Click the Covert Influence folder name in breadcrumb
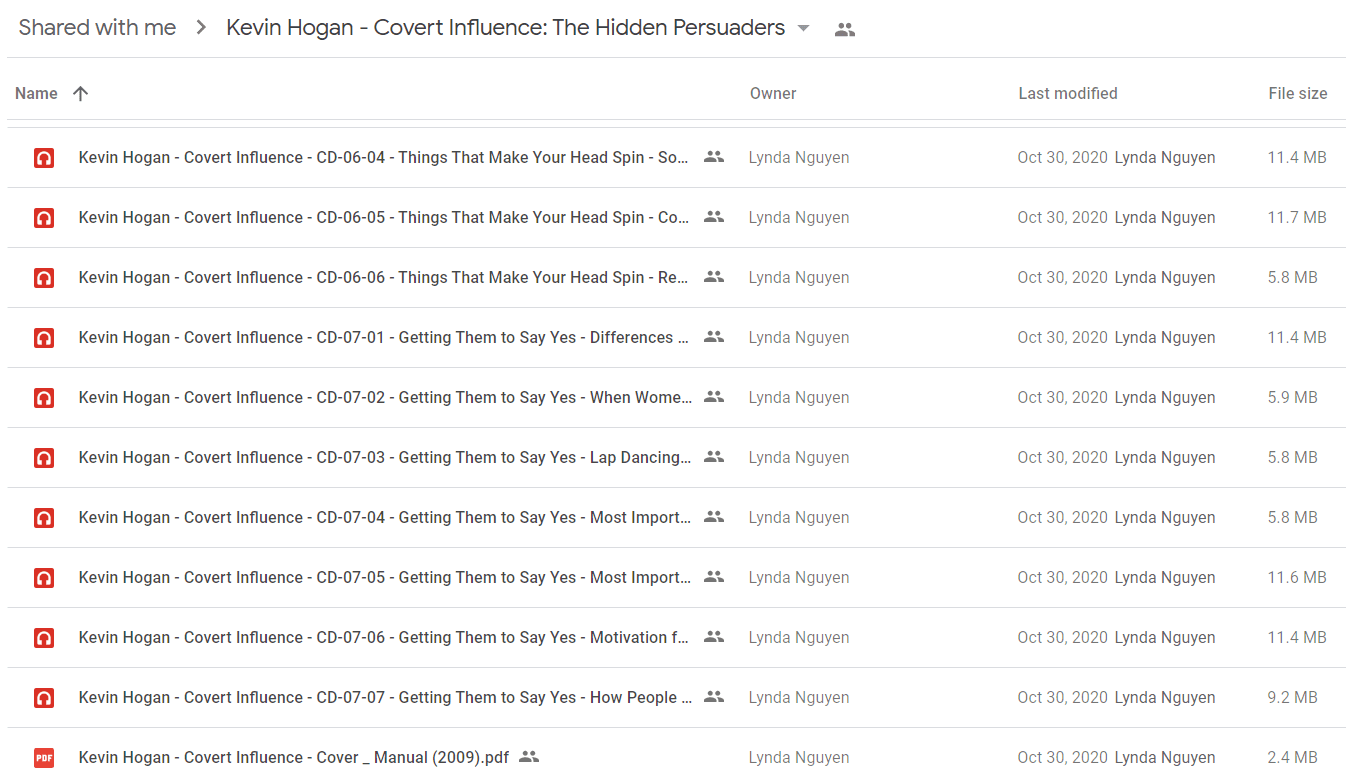The width and height of the screenshot is (1346, 778). point(505,28)
